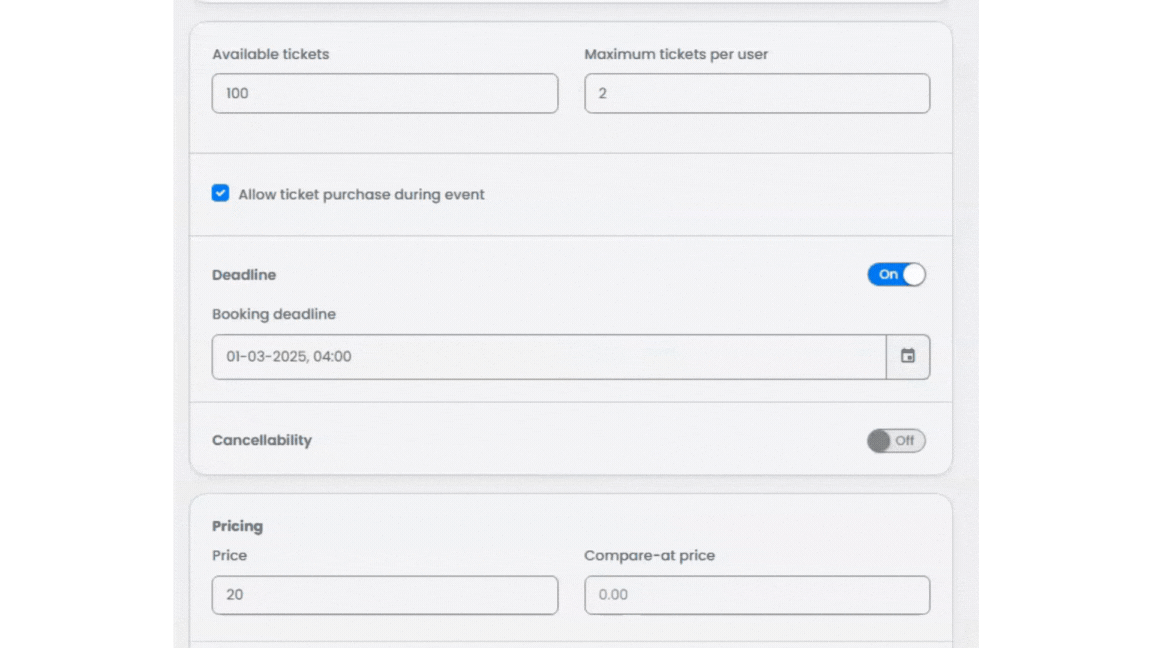Viewport: 1152px width, 648px height.
Task: Focus the Maximum tickets per user field
Action: [757, 93]
